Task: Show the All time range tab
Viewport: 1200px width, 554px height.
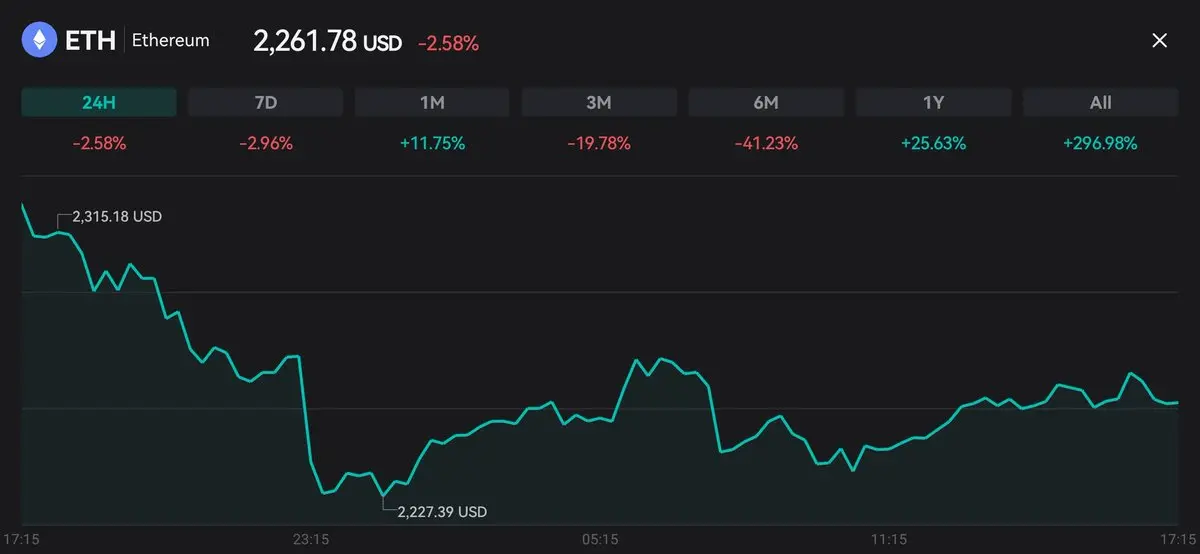Action: [x=1100, y=102]
